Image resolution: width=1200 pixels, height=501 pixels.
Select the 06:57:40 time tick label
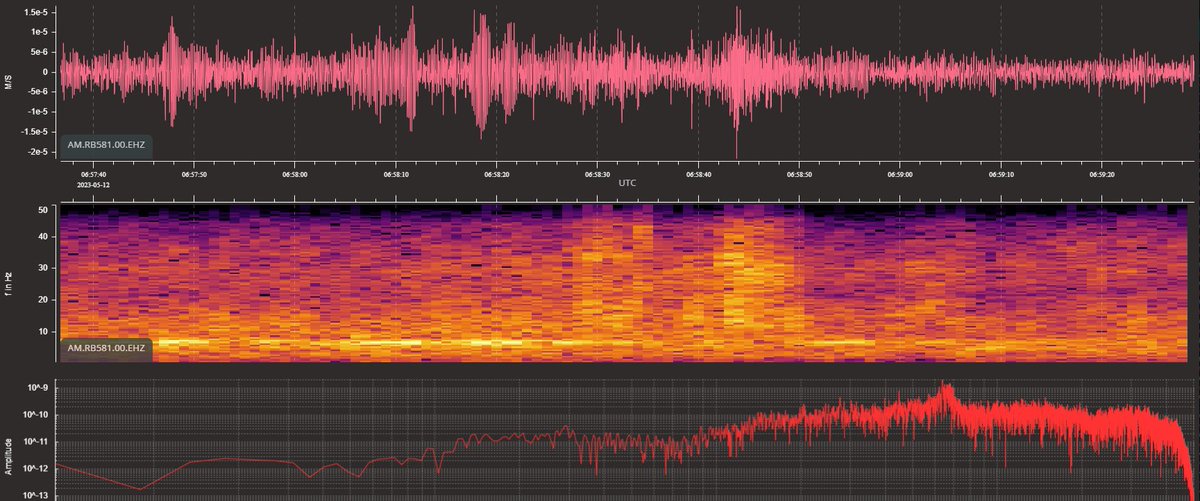point(94,173)
